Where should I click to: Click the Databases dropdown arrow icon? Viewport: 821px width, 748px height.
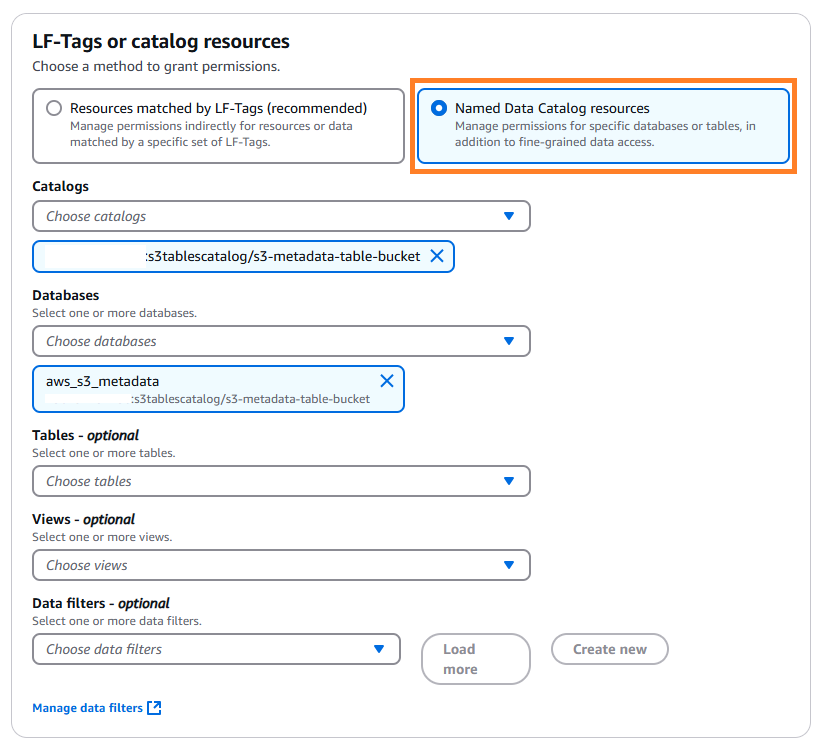509,341
